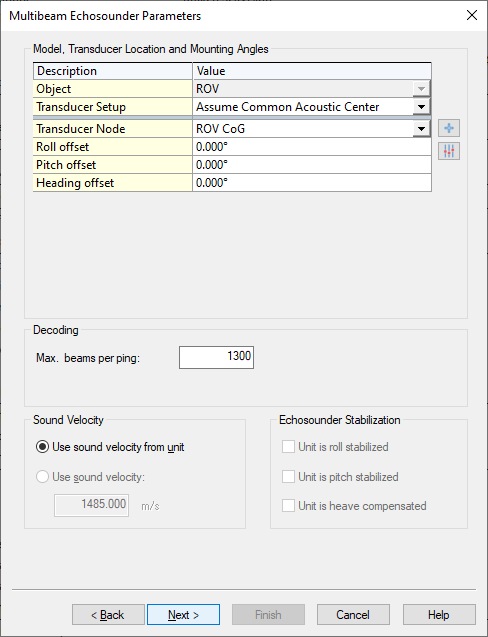Viewport: 488px width, 637px height.
Task: Select the 'Use sound velocity:' radio option
Action: point(42,477)
